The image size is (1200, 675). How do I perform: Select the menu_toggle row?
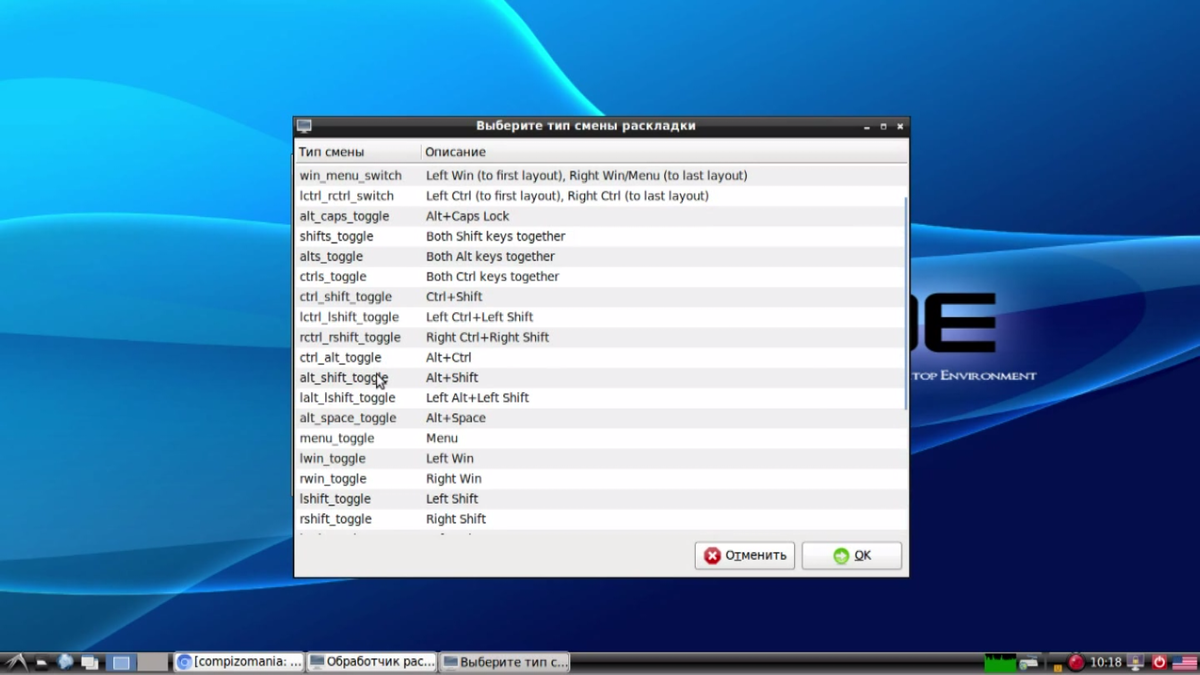click(x=600, y=438)
